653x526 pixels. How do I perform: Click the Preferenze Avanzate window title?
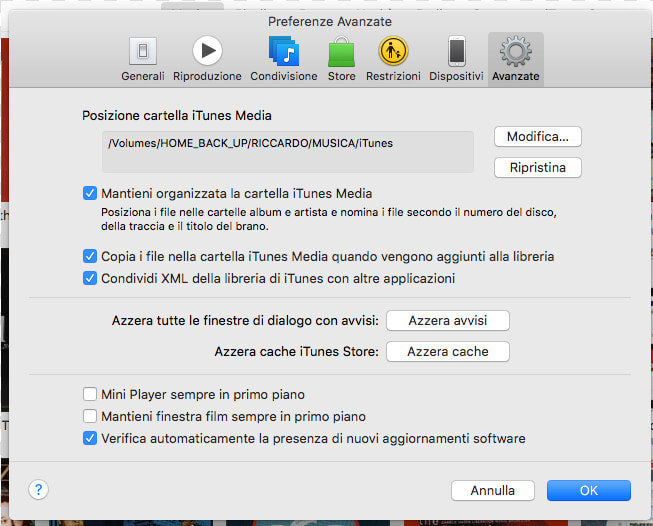click(x=330, y=22)
